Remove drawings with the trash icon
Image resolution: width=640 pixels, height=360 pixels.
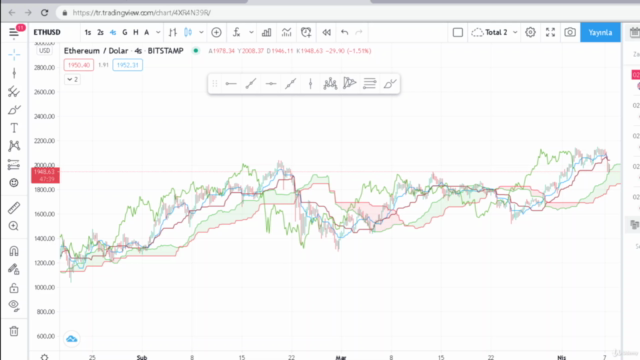14,331
